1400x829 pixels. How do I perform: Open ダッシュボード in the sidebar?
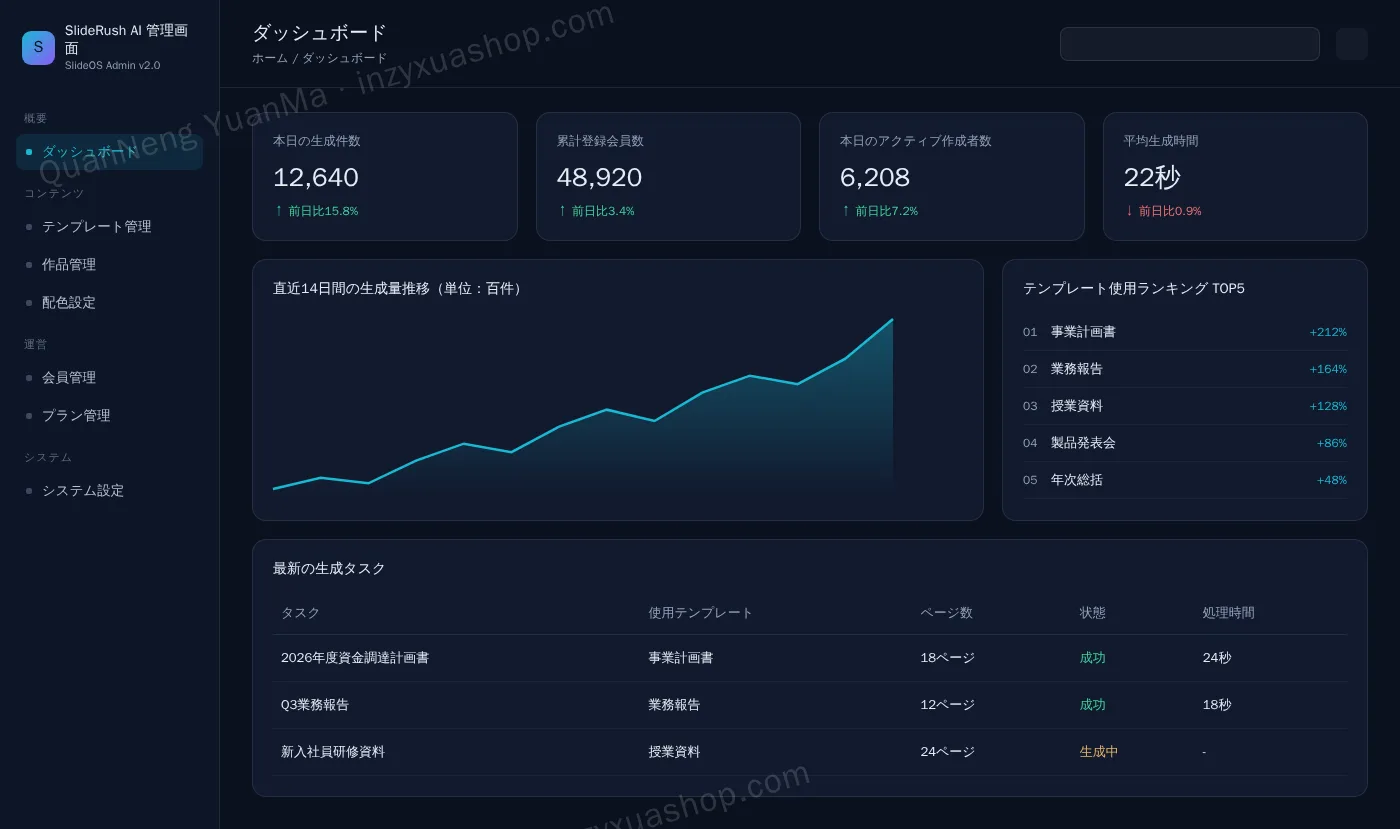coord(109,152)
